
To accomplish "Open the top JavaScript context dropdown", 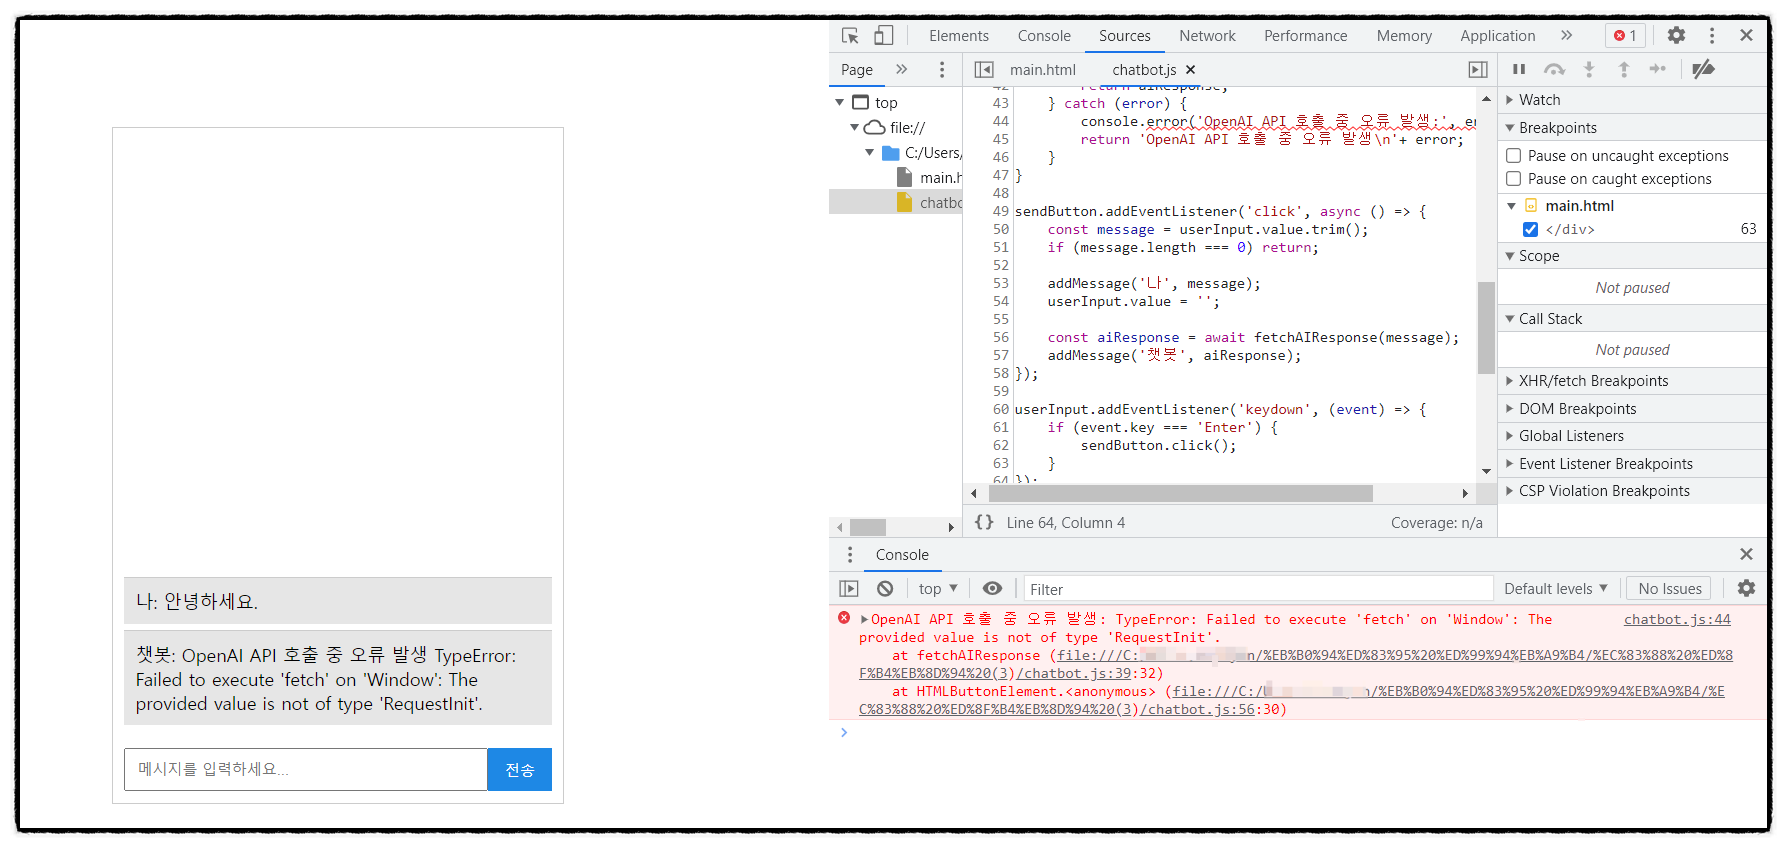I will pyautogui.click(x=938, y=589).
